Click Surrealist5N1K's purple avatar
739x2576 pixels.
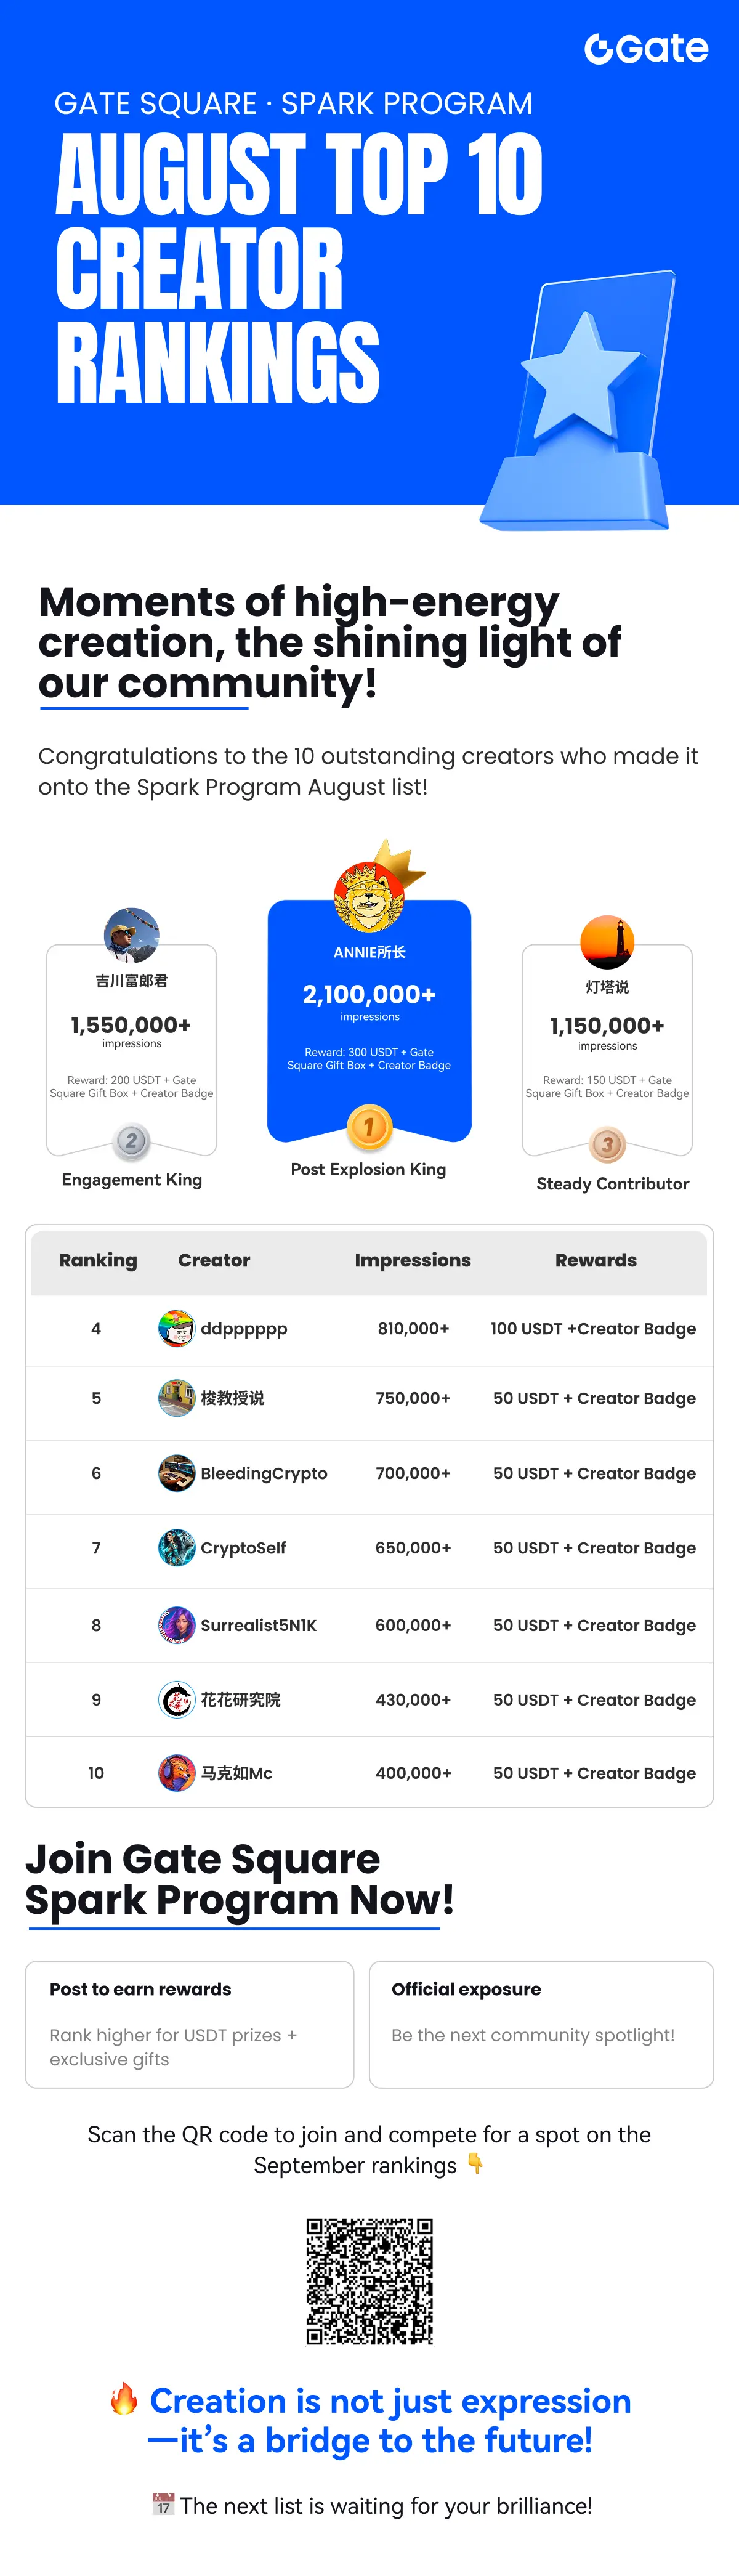click(x=177, y=1625)
